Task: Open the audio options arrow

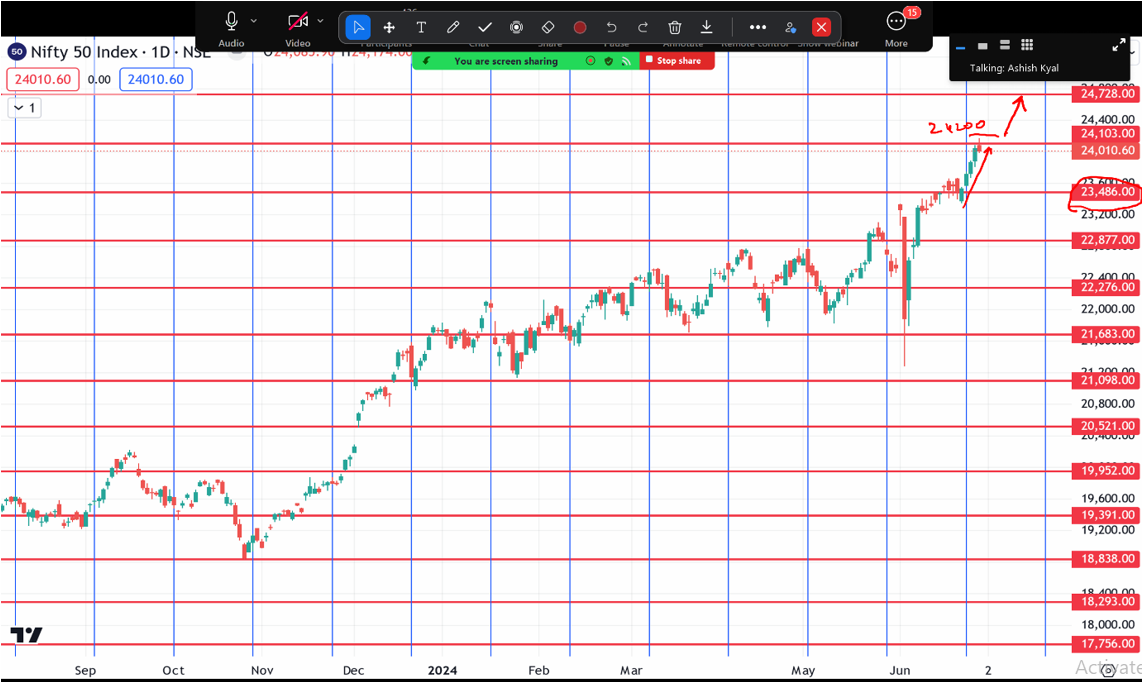Action: coord(253,21)
